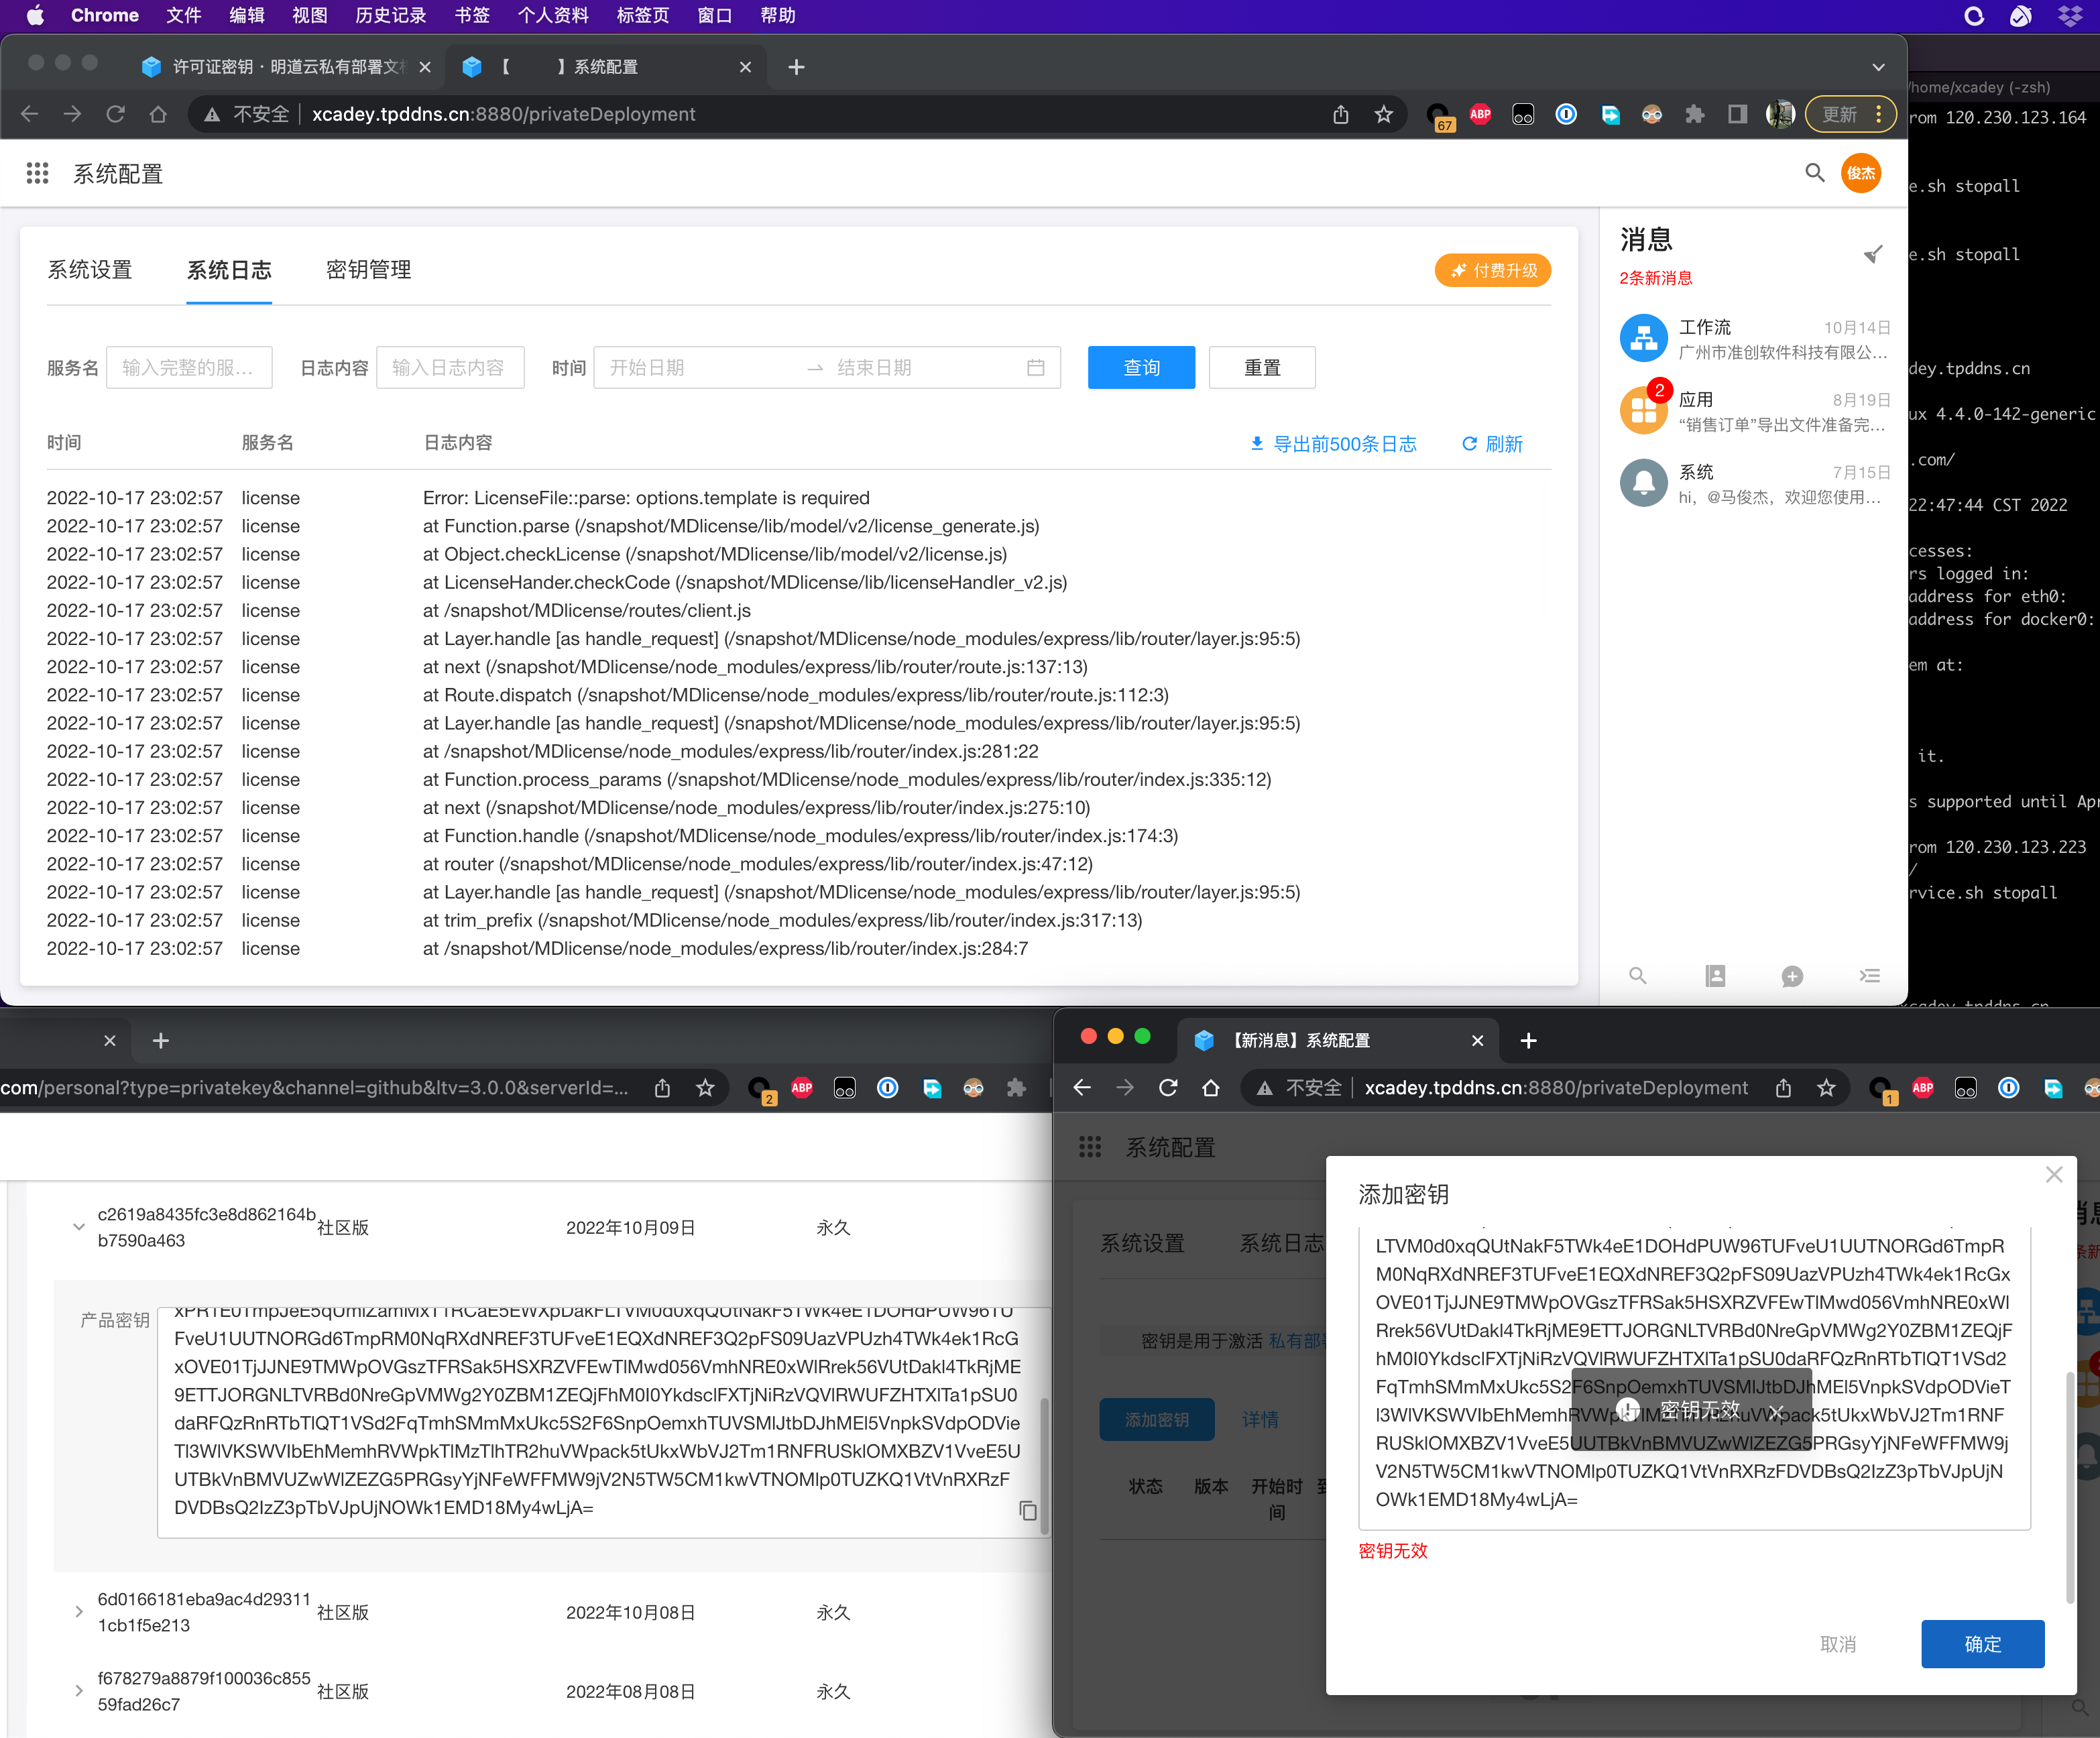Viewport: 2100px width, 1738px height.
Task: Click the calendar icon in the date range field
Action: (1036, 367)
